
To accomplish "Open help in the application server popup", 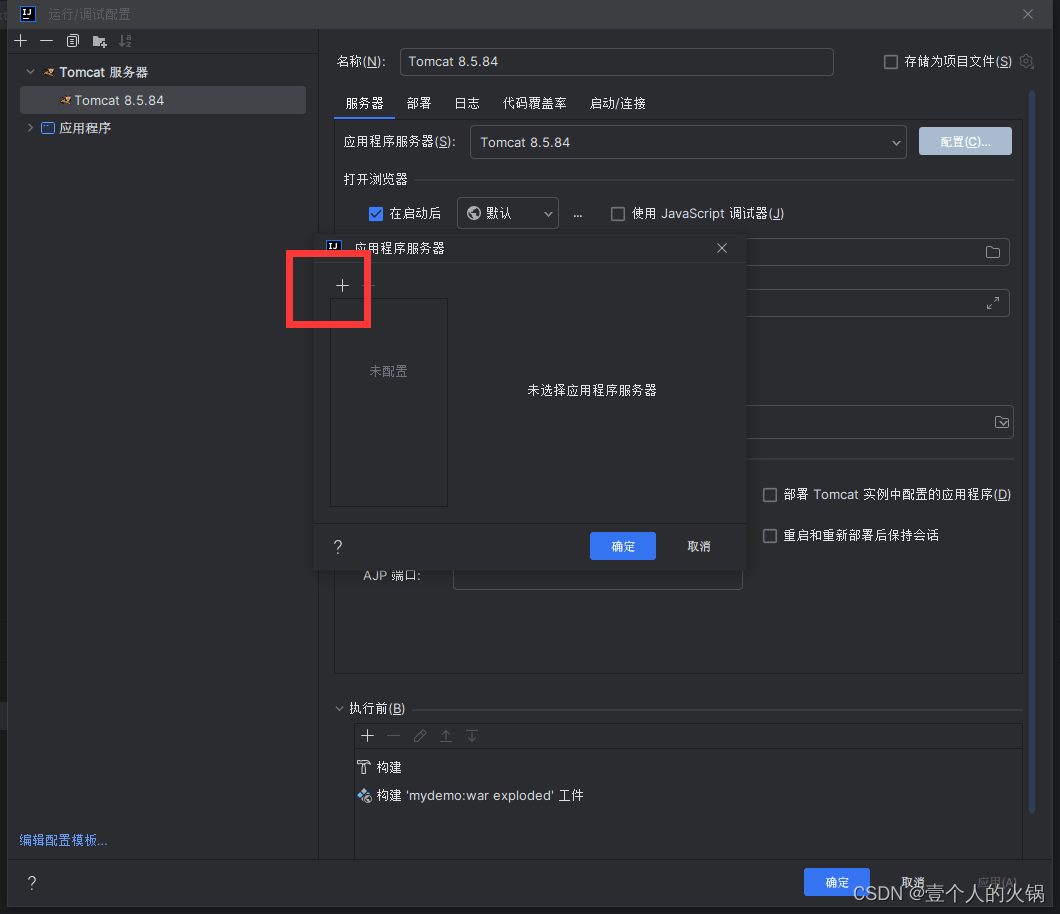I will point(338,546).
